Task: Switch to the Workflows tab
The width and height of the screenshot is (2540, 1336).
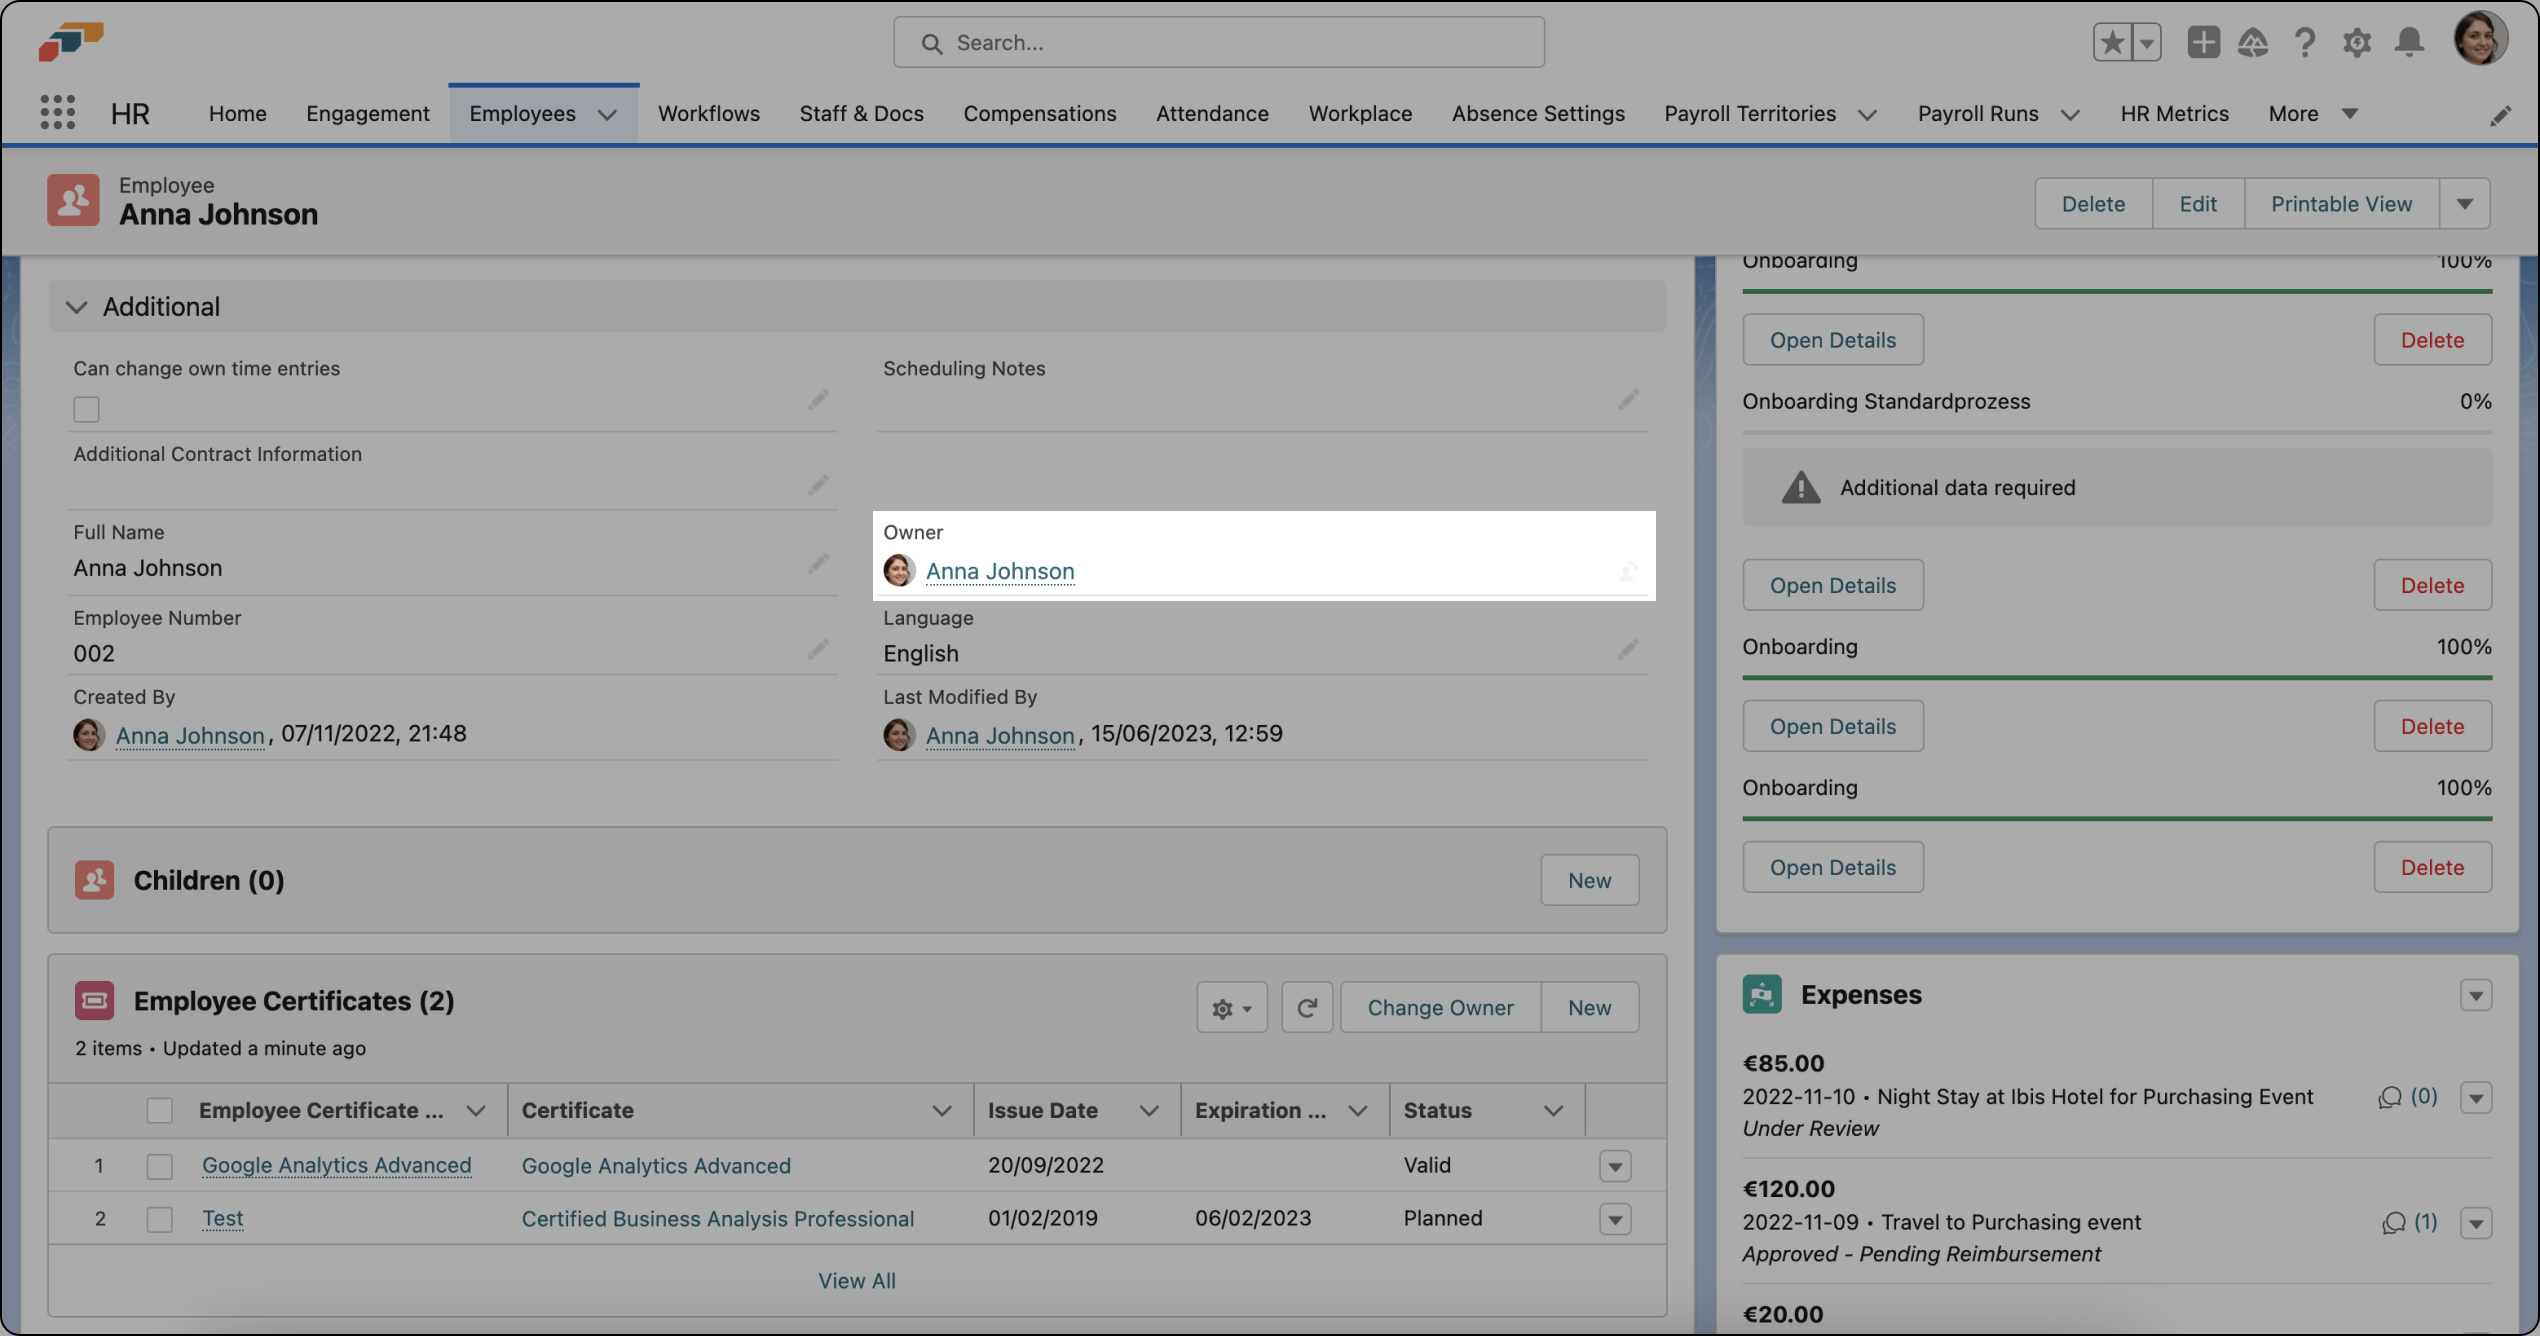Action: coord(708,113)
